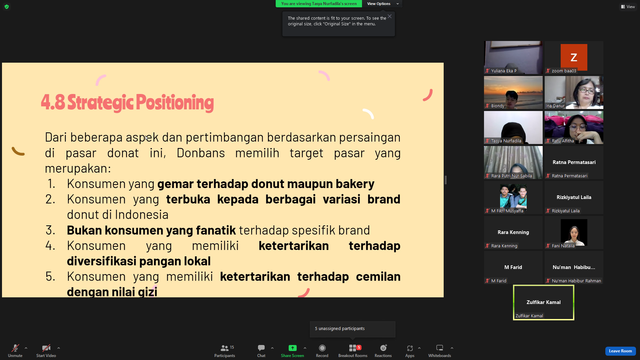Expand arrow next to Whiteboards

[452, 348]
